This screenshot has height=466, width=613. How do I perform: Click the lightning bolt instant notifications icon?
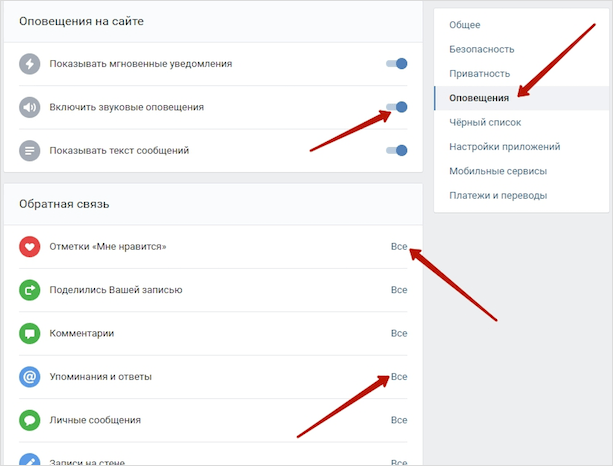coord(30,64)
